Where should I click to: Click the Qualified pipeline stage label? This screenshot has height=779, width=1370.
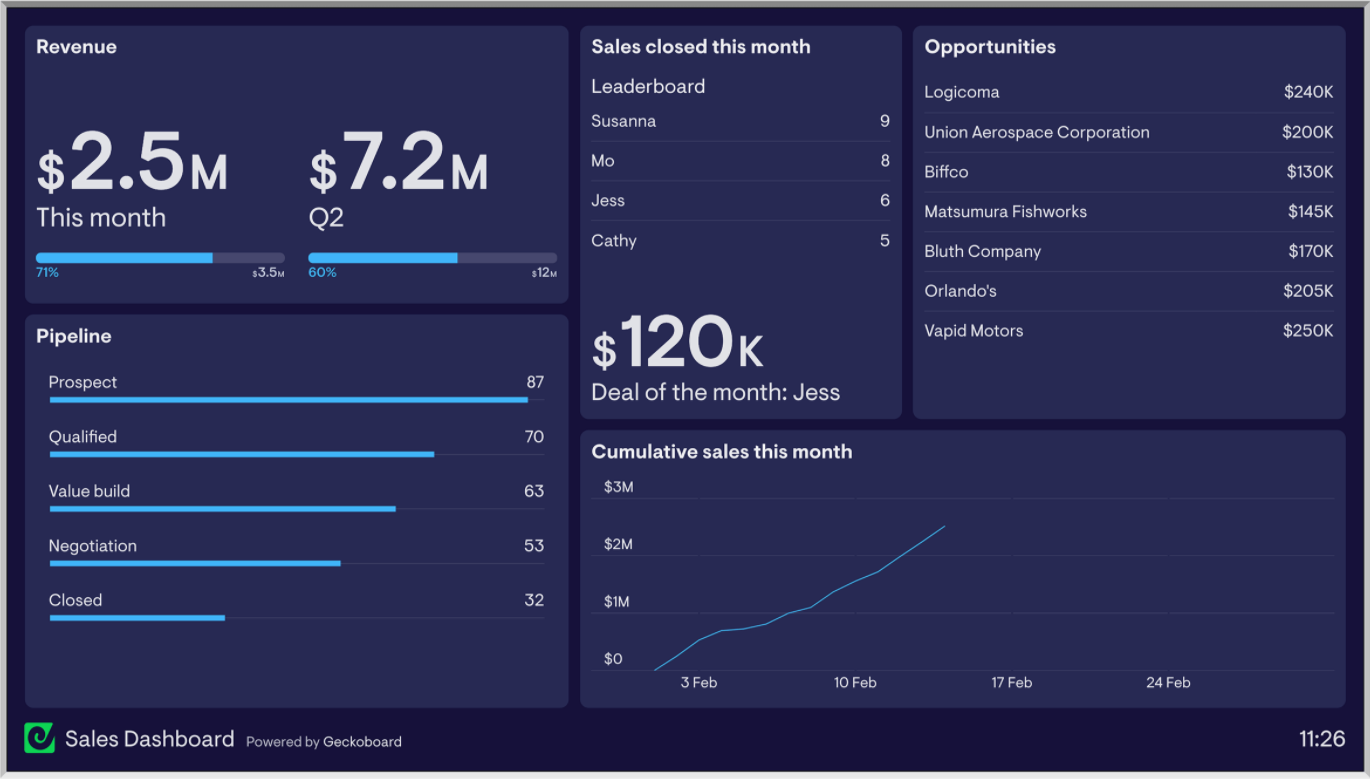[83, 437]
